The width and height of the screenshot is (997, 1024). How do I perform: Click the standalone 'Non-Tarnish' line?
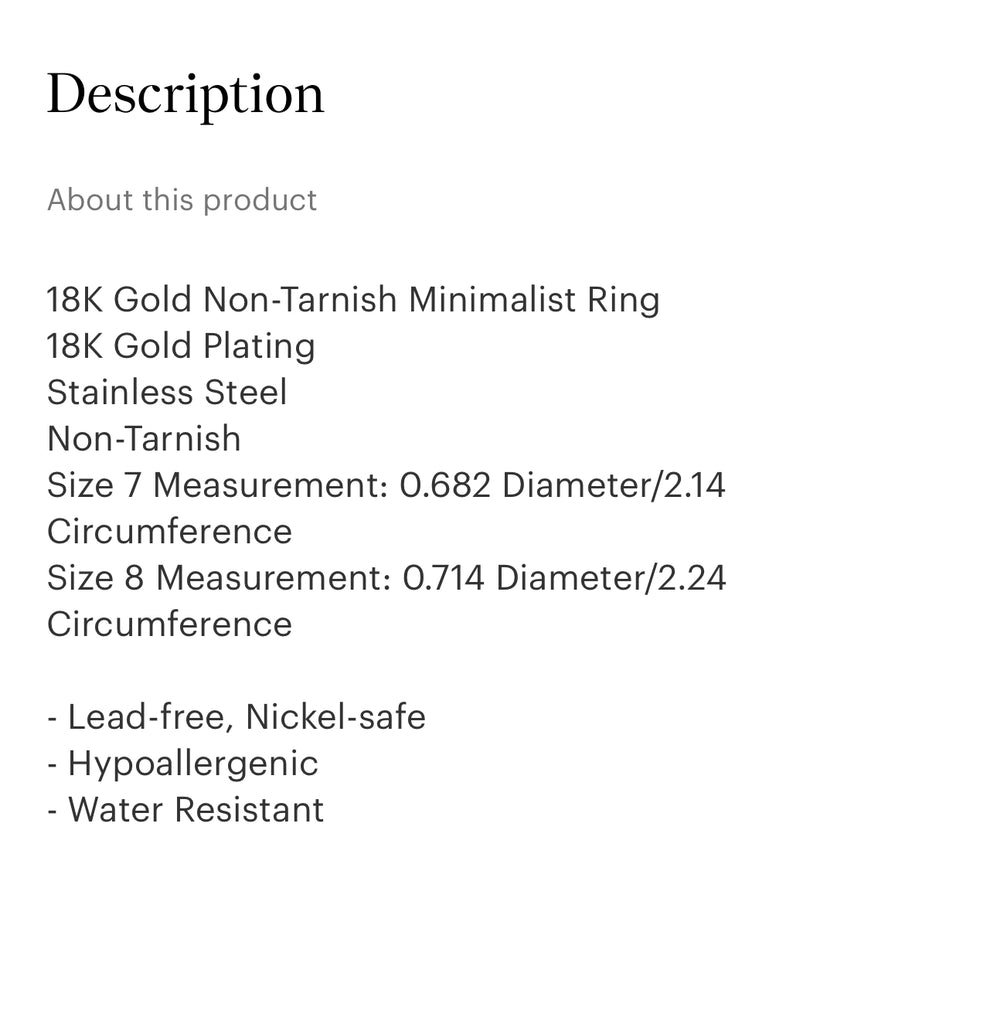144,439
